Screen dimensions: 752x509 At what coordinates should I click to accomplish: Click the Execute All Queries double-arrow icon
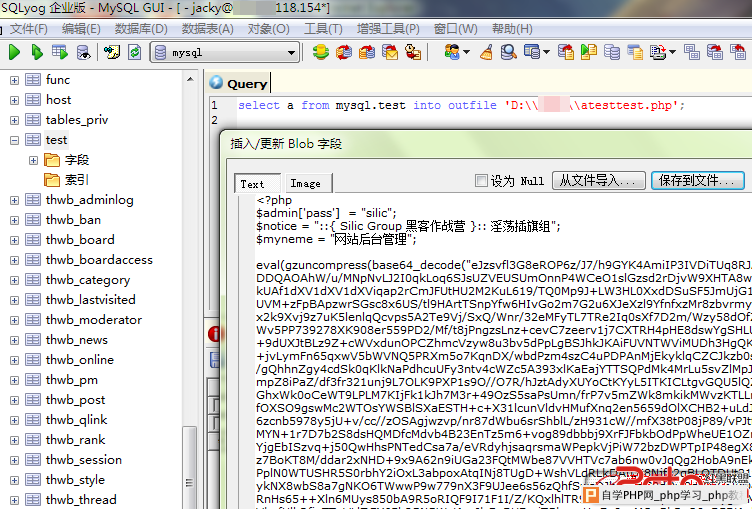(x=37, y=52)
